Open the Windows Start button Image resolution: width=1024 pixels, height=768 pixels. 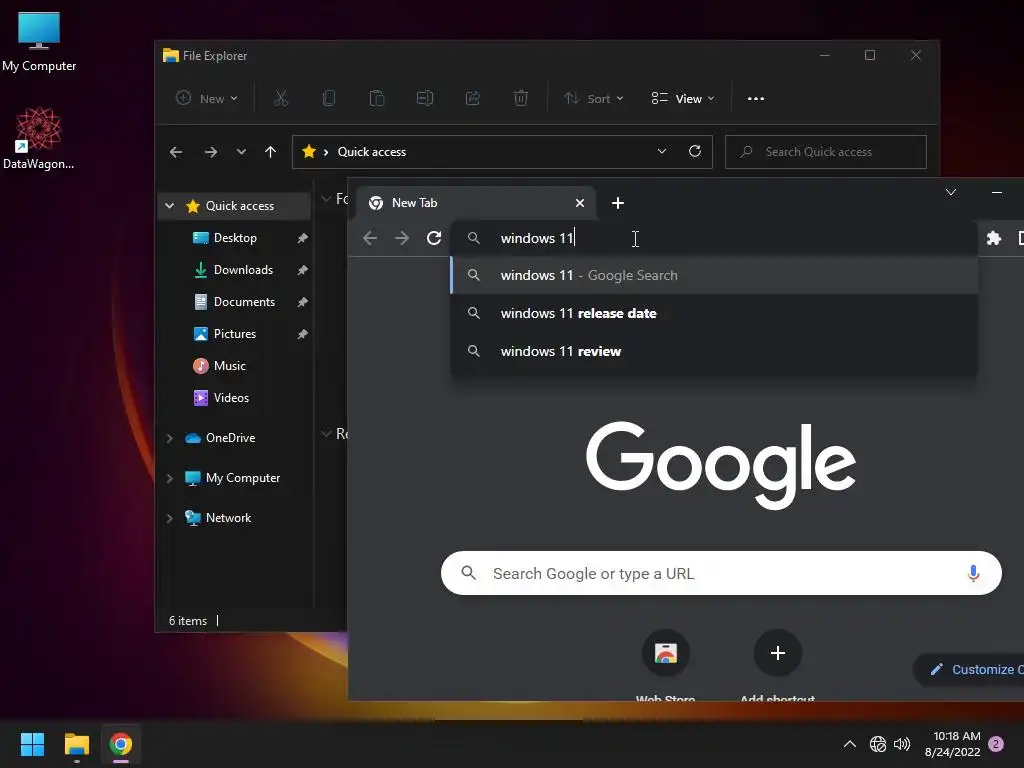click(32, 744)
